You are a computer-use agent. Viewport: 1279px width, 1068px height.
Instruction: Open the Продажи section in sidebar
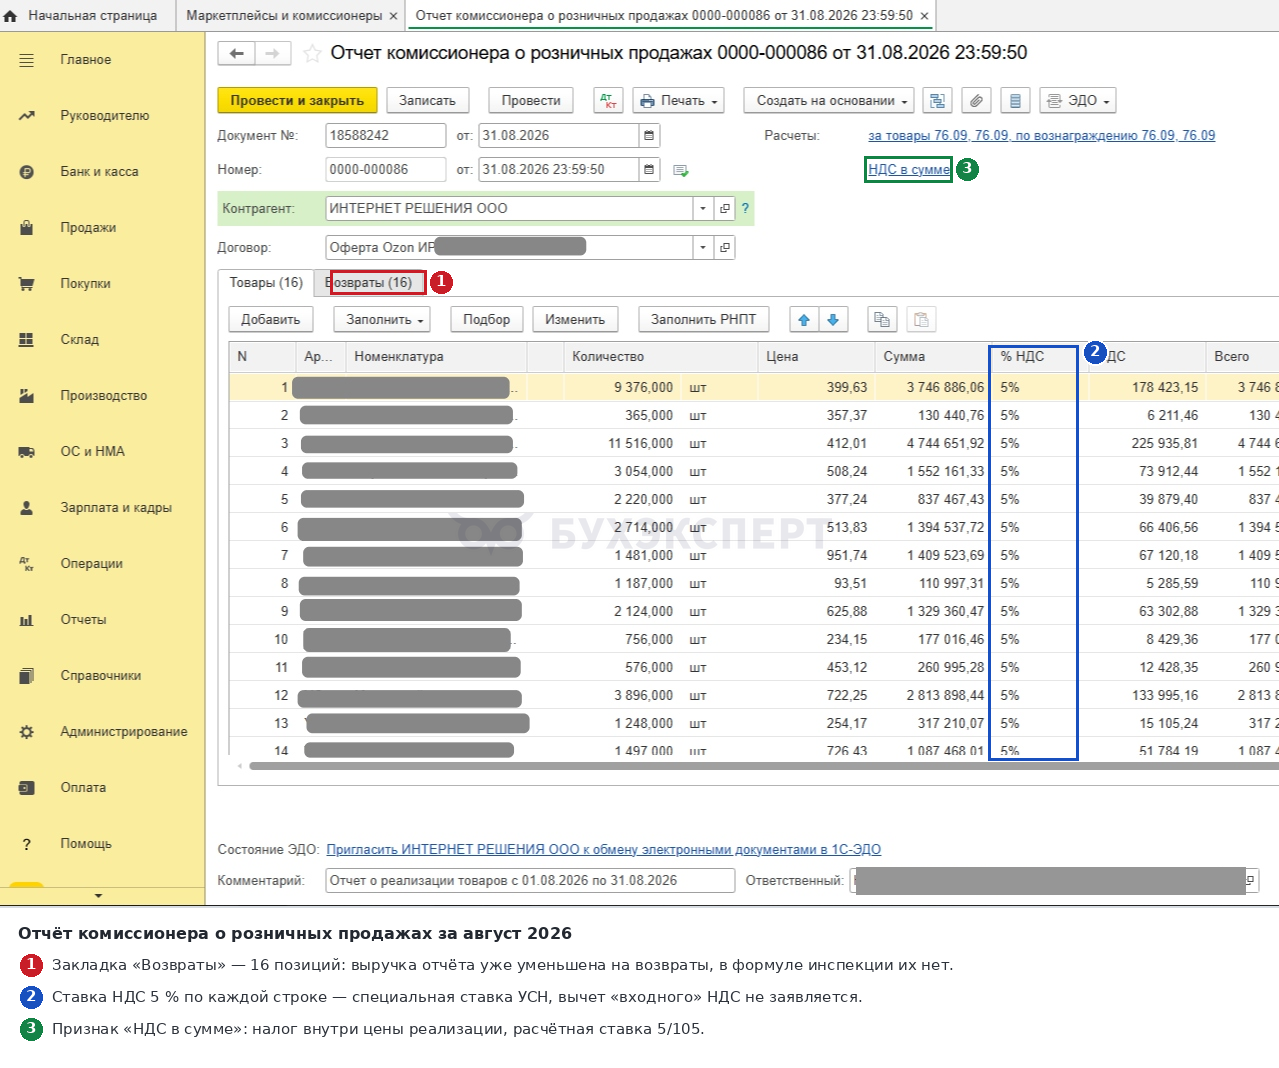click(x=88, y=227)
